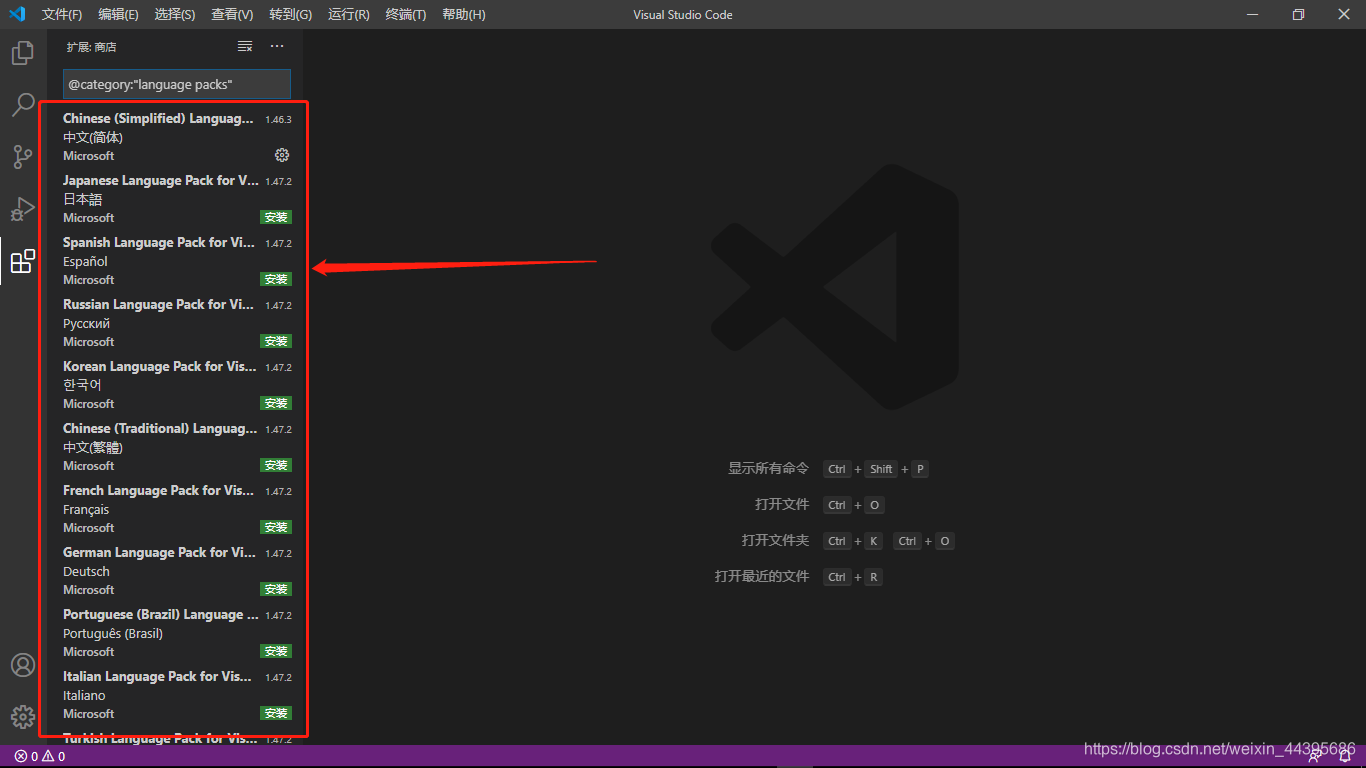The image size is (1366, 768).
Task: Select Russian Language Pack title
Action: (159, 305)
